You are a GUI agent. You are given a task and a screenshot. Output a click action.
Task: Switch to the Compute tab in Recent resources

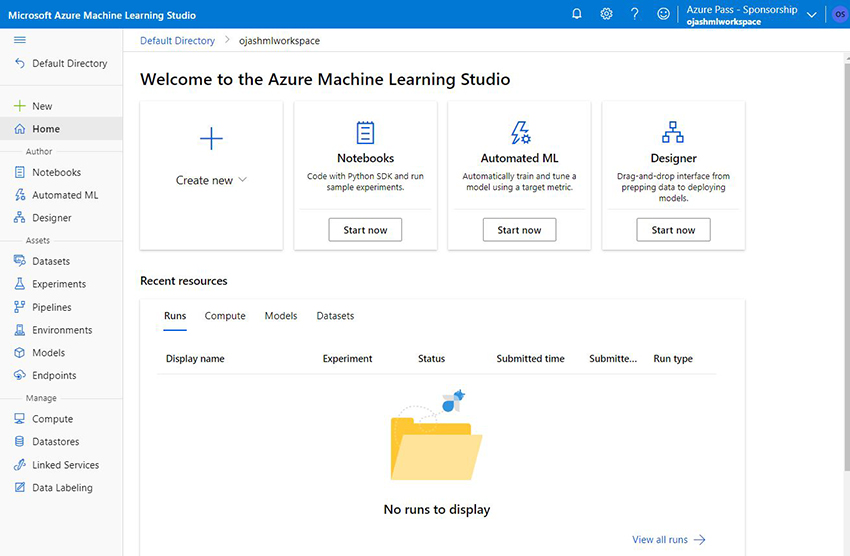coord(225,316)
